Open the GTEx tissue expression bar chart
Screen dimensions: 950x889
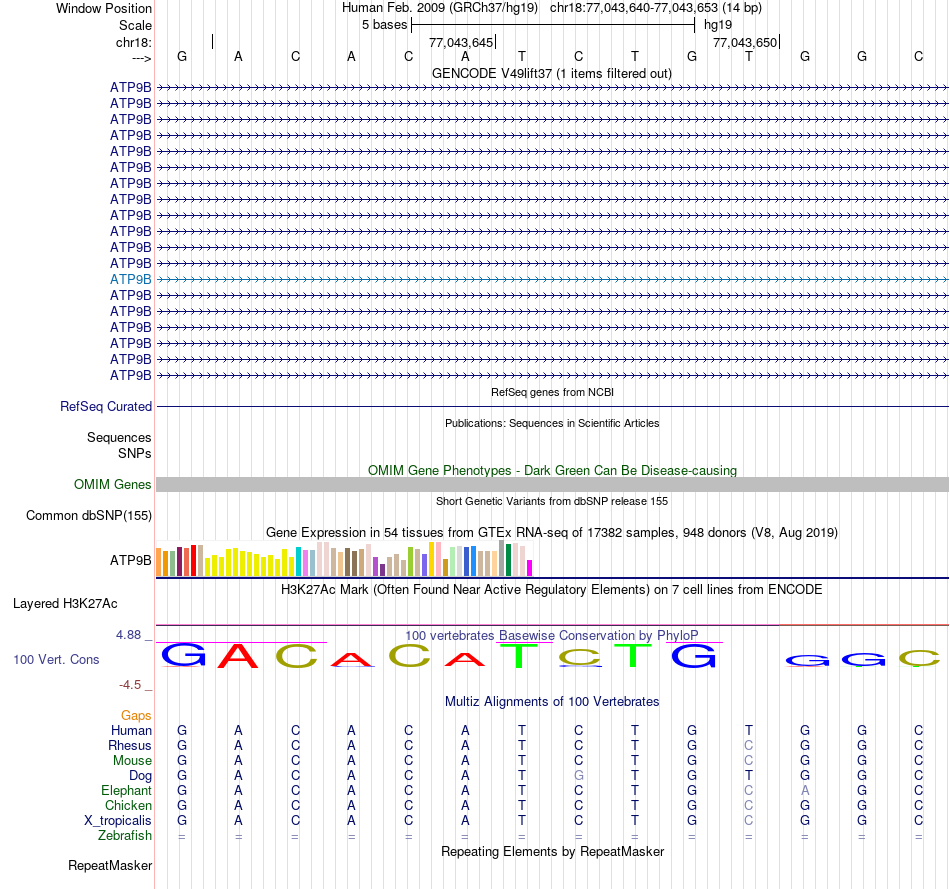[344, 558]
